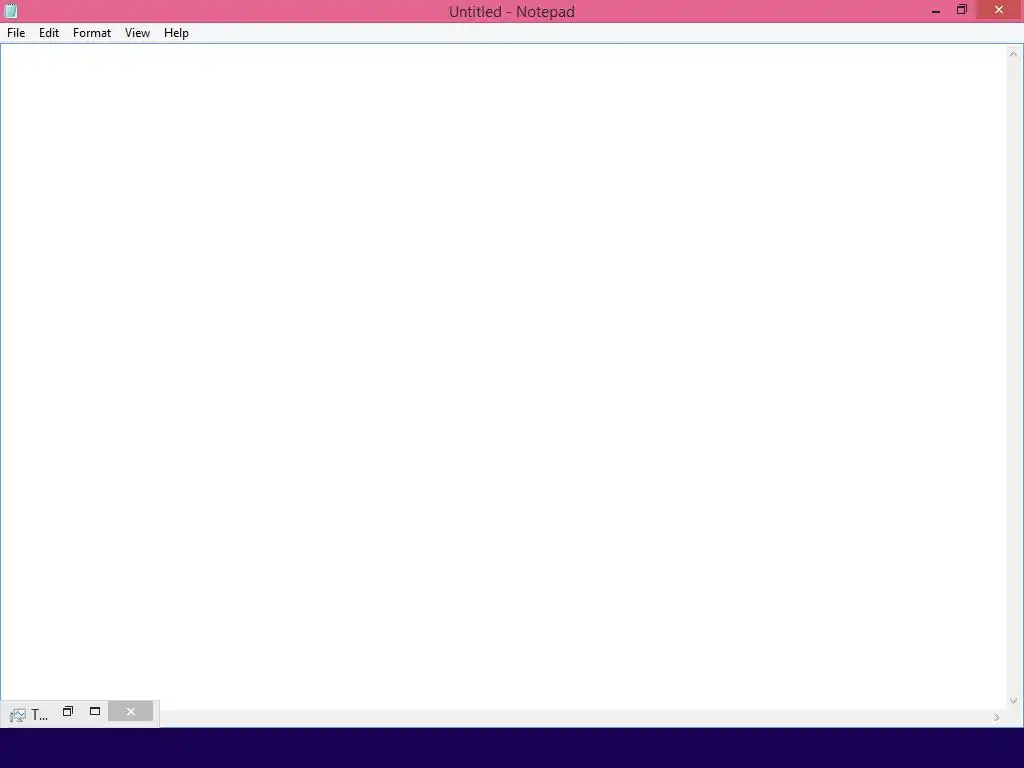
Task: Click the vertical scrollbar up arrow
Action: pos(1013,54)
